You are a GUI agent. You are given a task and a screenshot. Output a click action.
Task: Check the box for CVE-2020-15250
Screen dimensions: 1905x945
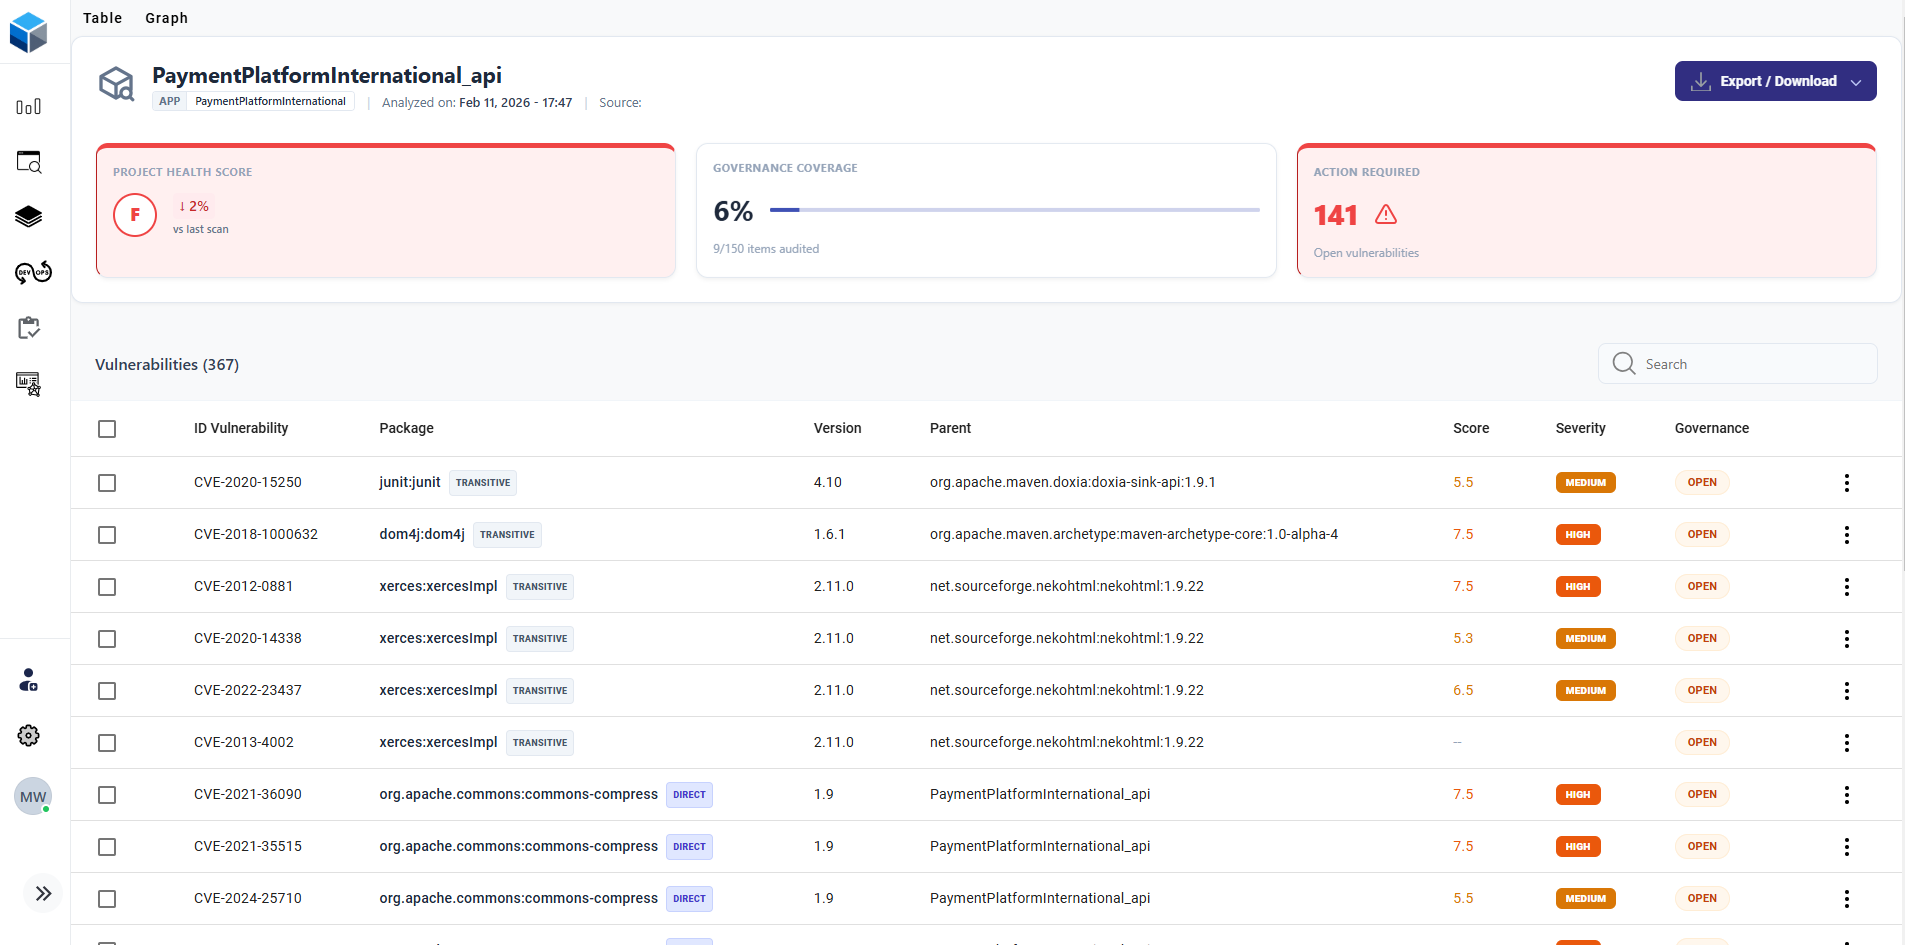tap(107, 483)
